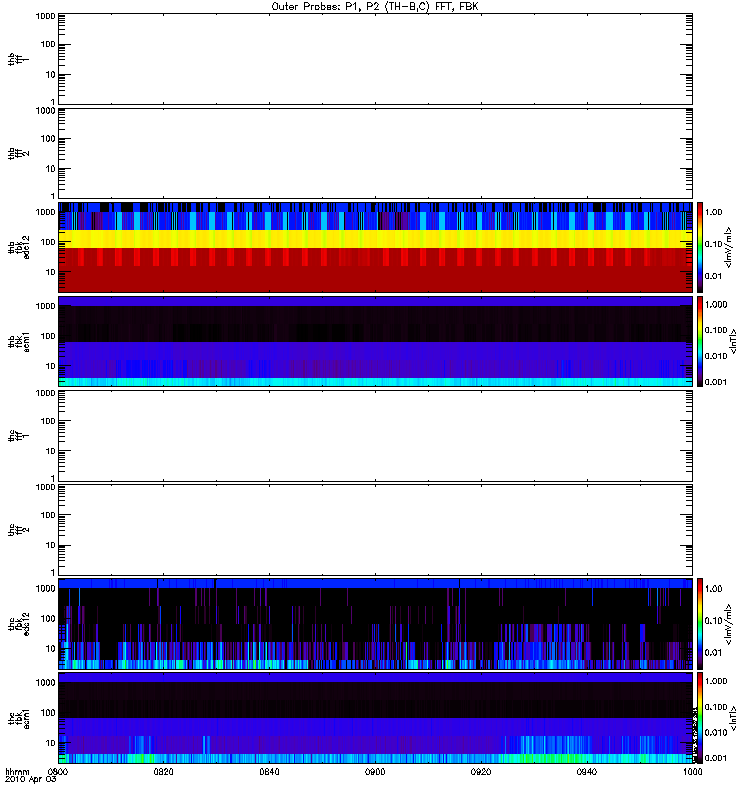This screenshot has height=800, width=750.
Task: Click the thb fbk scm1 color bar
Action: (700, 341)
